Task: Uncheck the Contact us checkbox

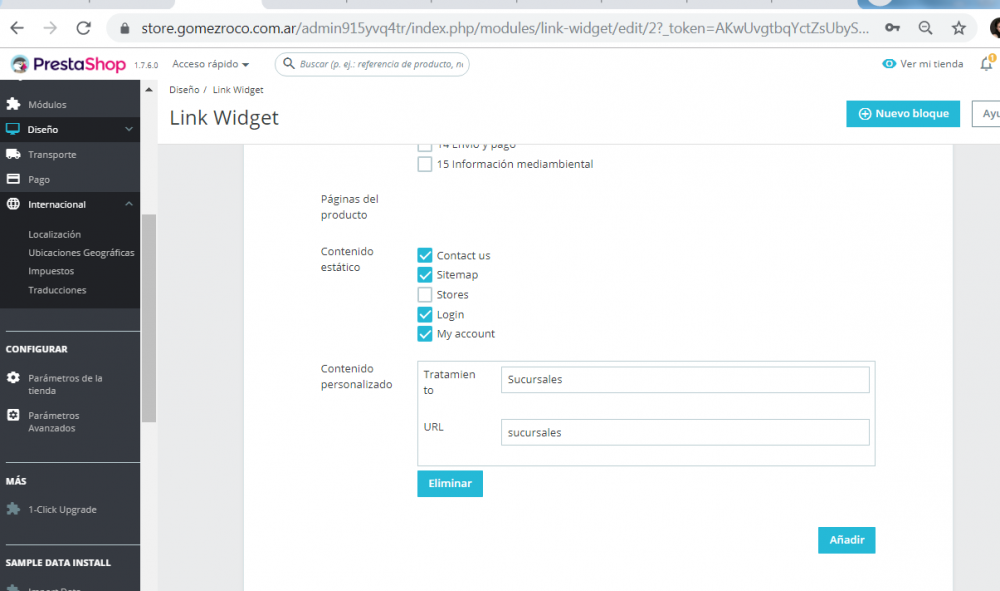Action: 425,255
